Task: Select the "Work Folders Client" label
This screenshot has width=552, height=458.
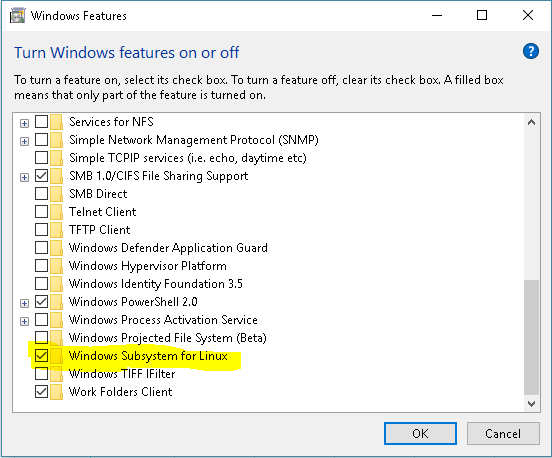Action: tap(120, 392)
